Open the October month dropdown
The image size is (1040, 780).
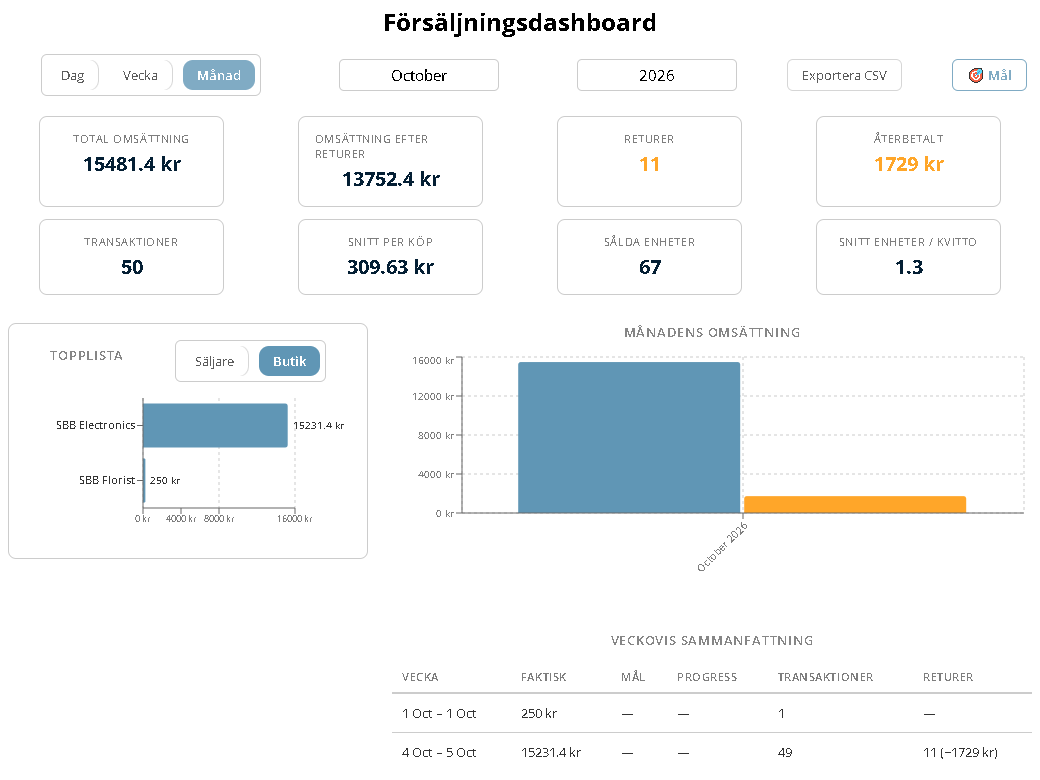tap(419, 76)
